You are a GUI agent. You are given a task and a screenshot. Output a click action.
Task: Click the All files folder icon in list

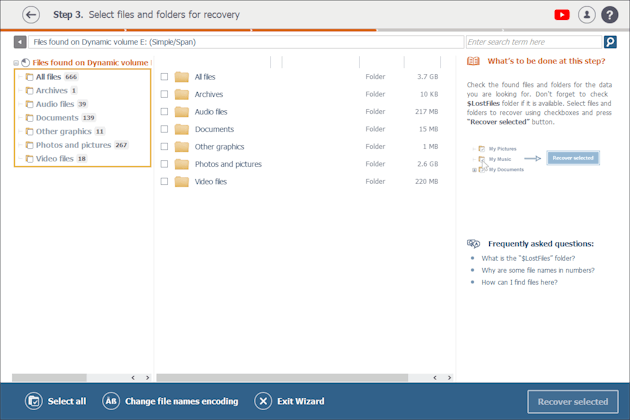tap(182, 76)
